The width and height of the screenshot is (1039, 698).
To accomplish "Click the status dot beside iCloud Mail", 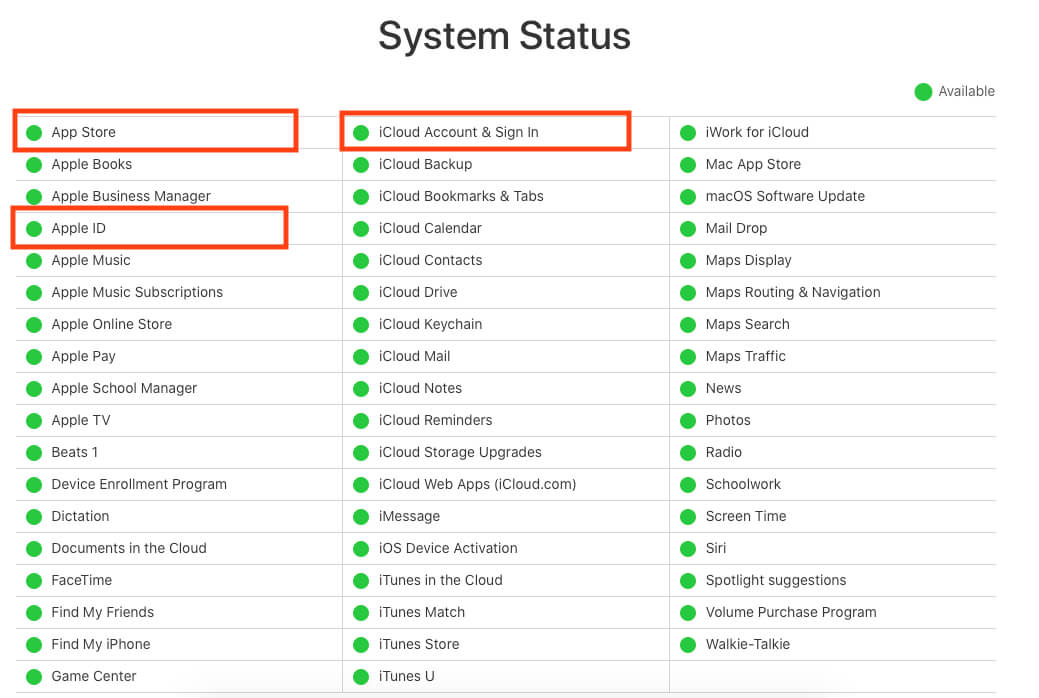I will coord(361,357).
